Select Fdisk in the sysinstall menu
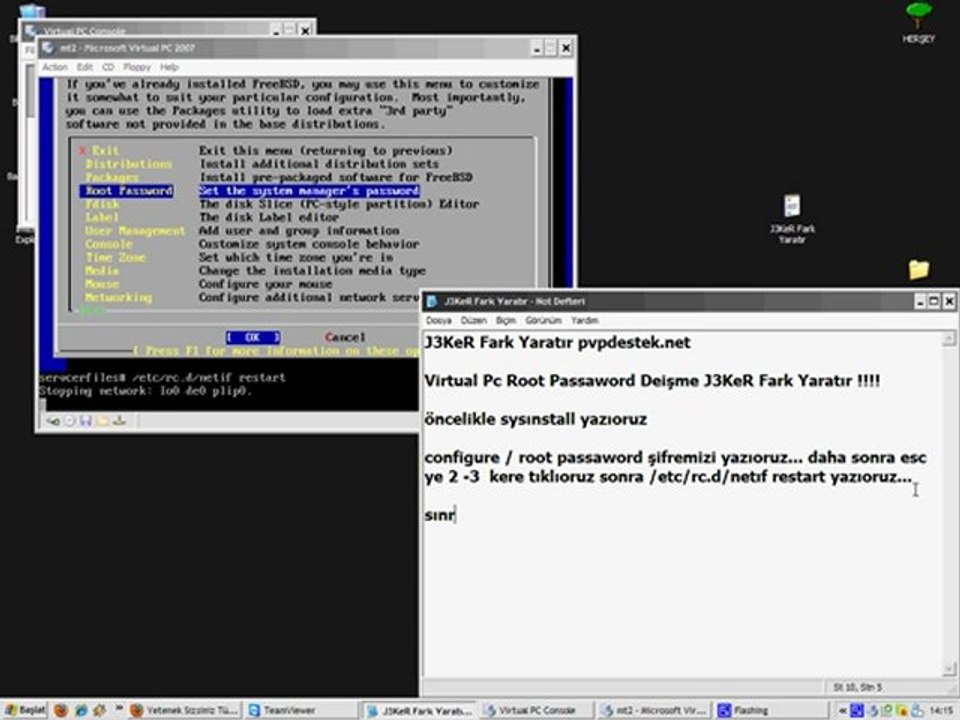The image size is (960, 720). (x=102, y=204)
